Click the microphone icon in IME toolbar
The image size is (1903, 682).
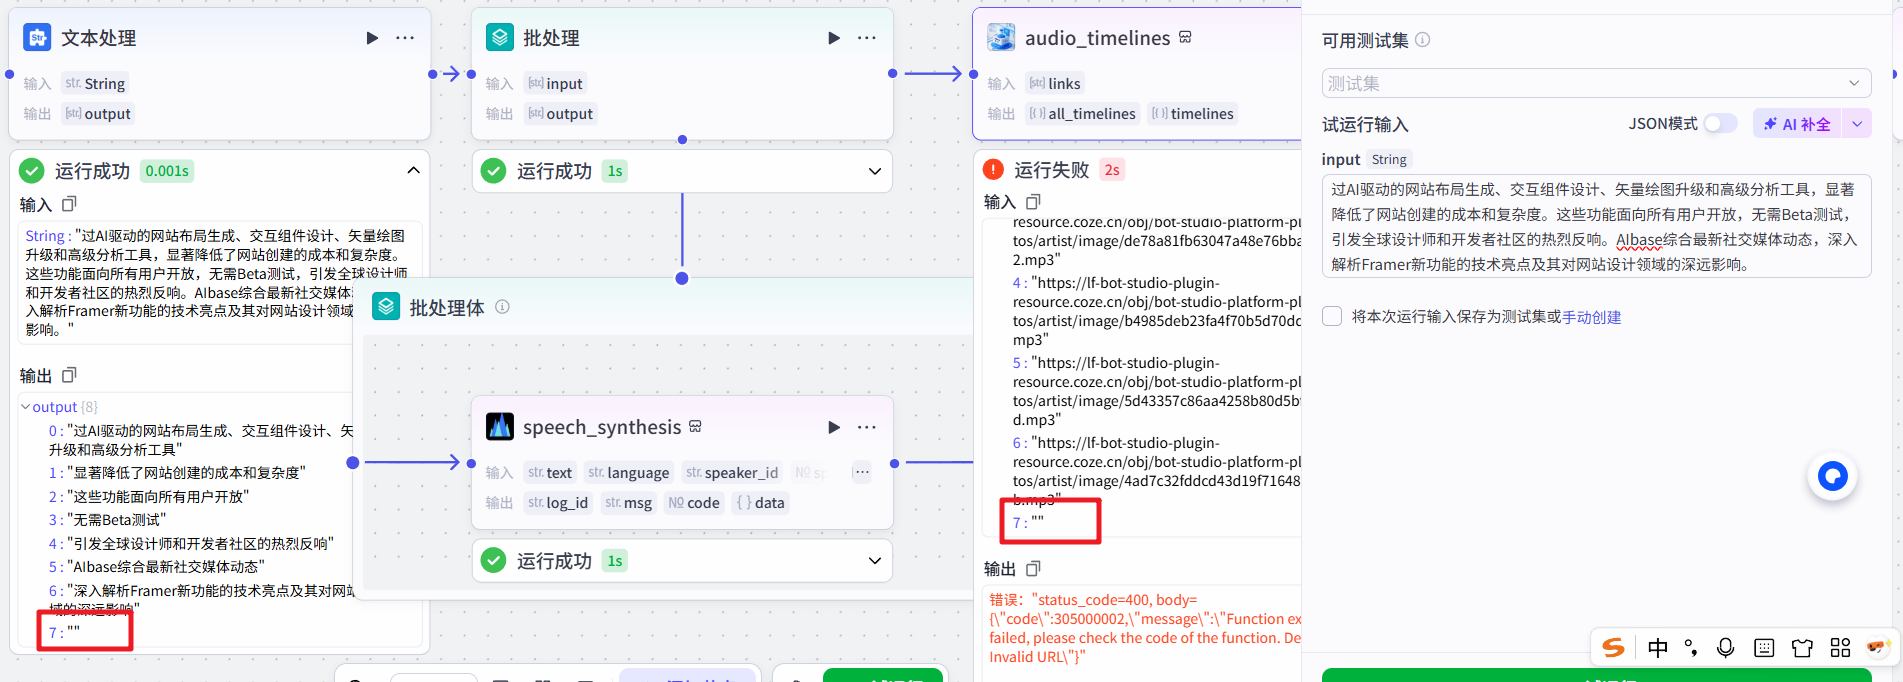[x=1725, y=648]
